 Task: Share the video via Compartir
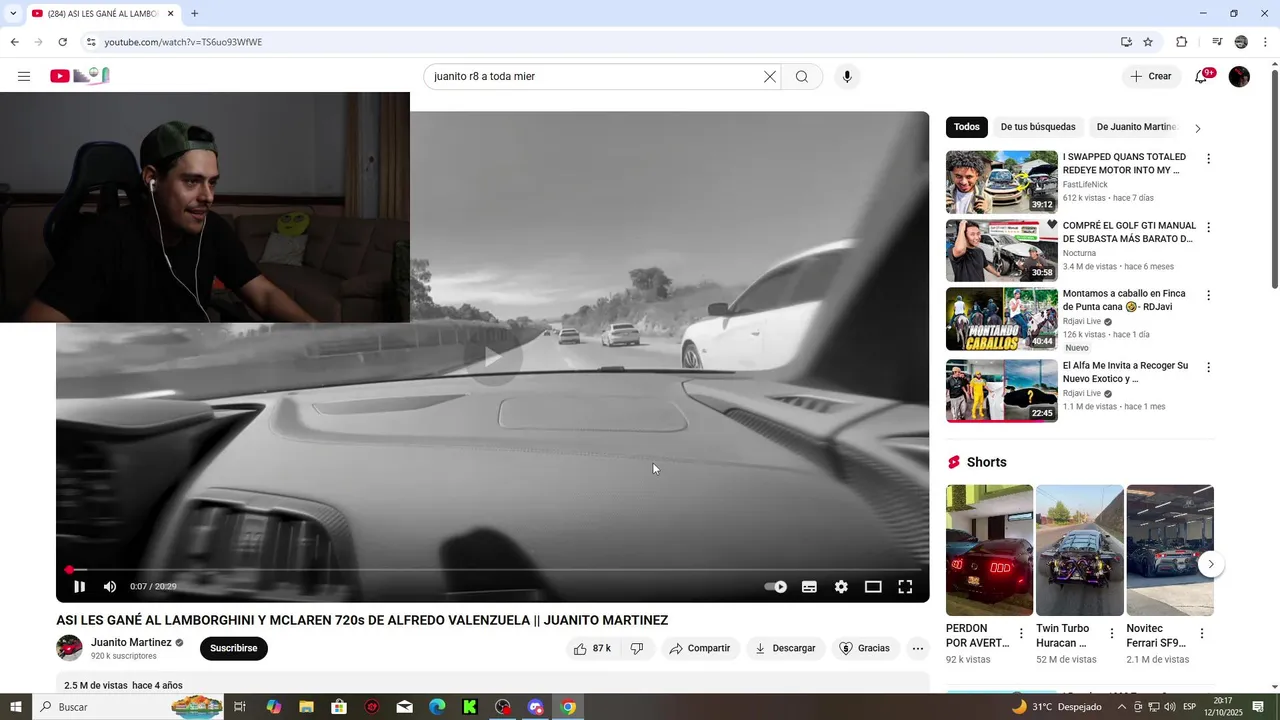(700, 649)
